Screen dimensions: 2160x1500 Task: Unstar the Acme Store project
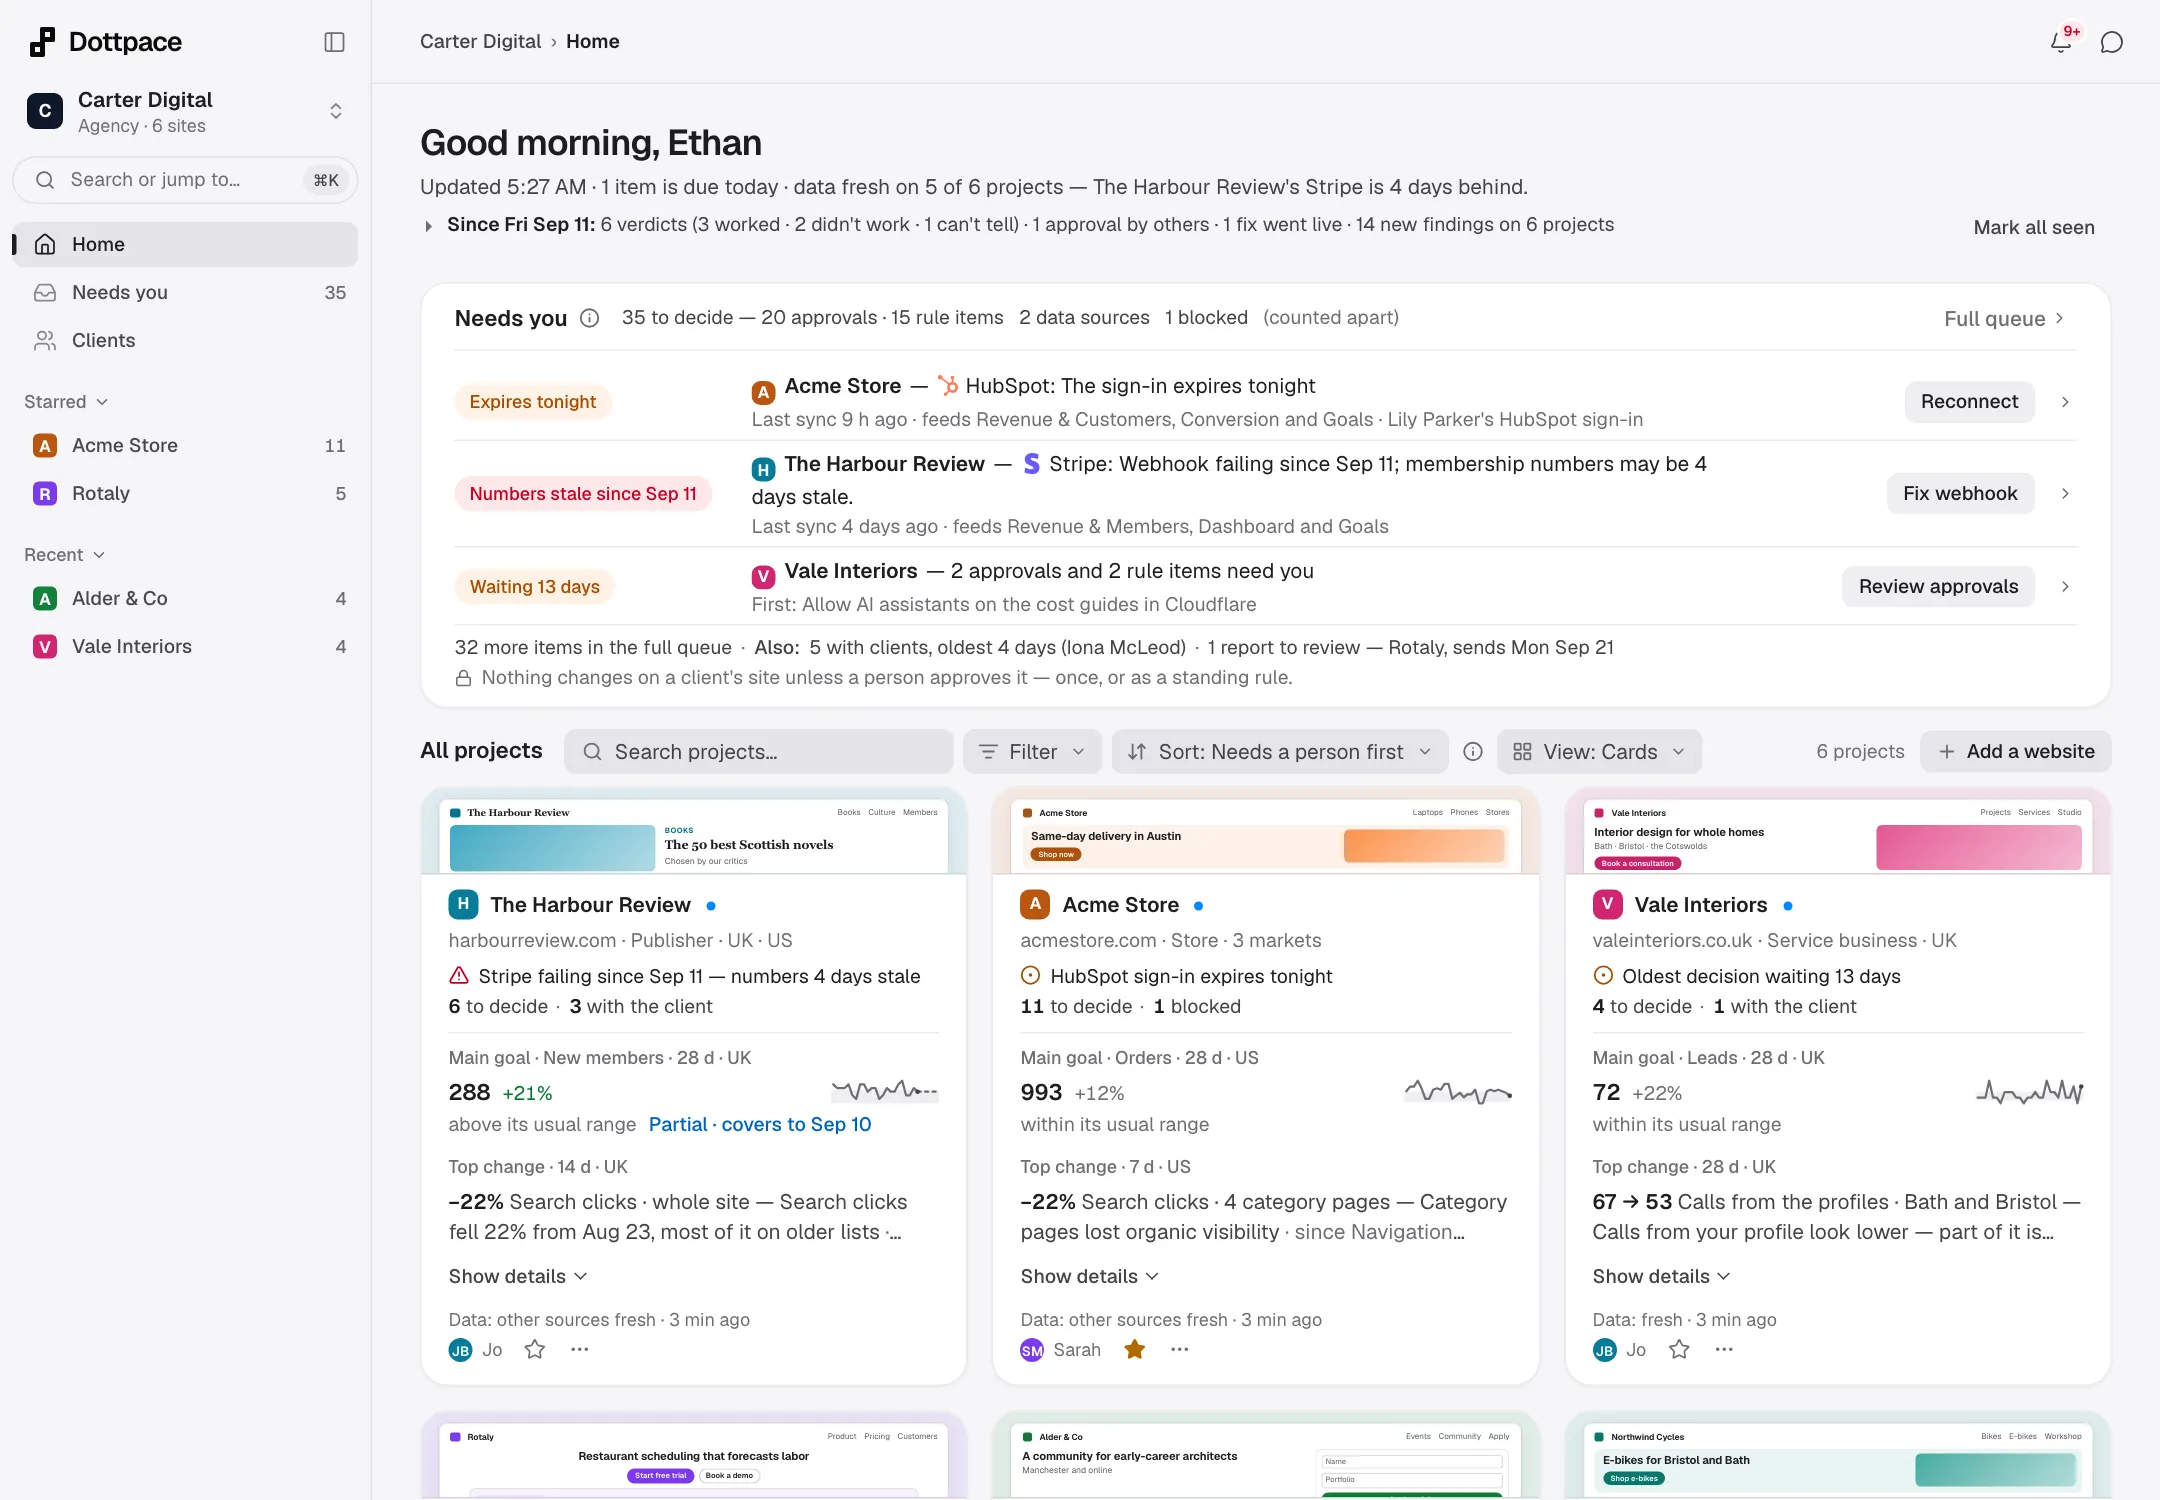pos(1135,1349)
